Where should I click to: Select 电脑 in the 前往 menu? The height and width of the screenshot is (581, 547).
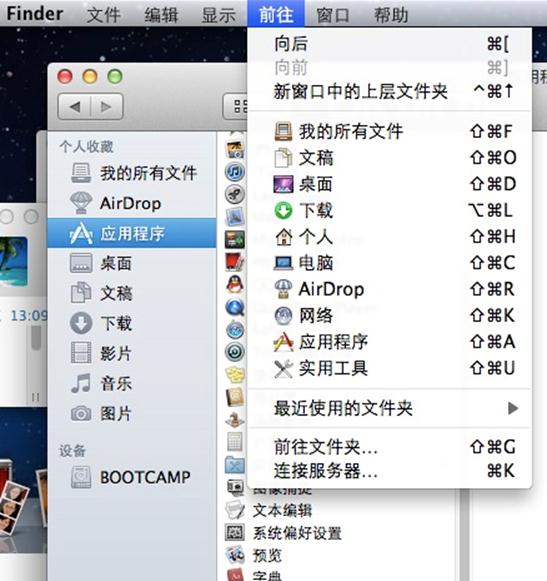(390, 263)
